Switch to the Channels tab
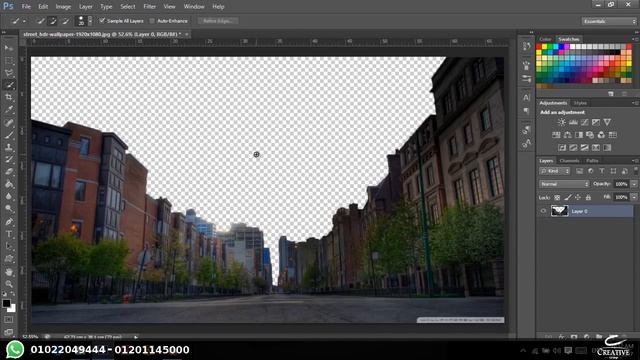Screen dimensions: 640x360 (x=569, y=161)
